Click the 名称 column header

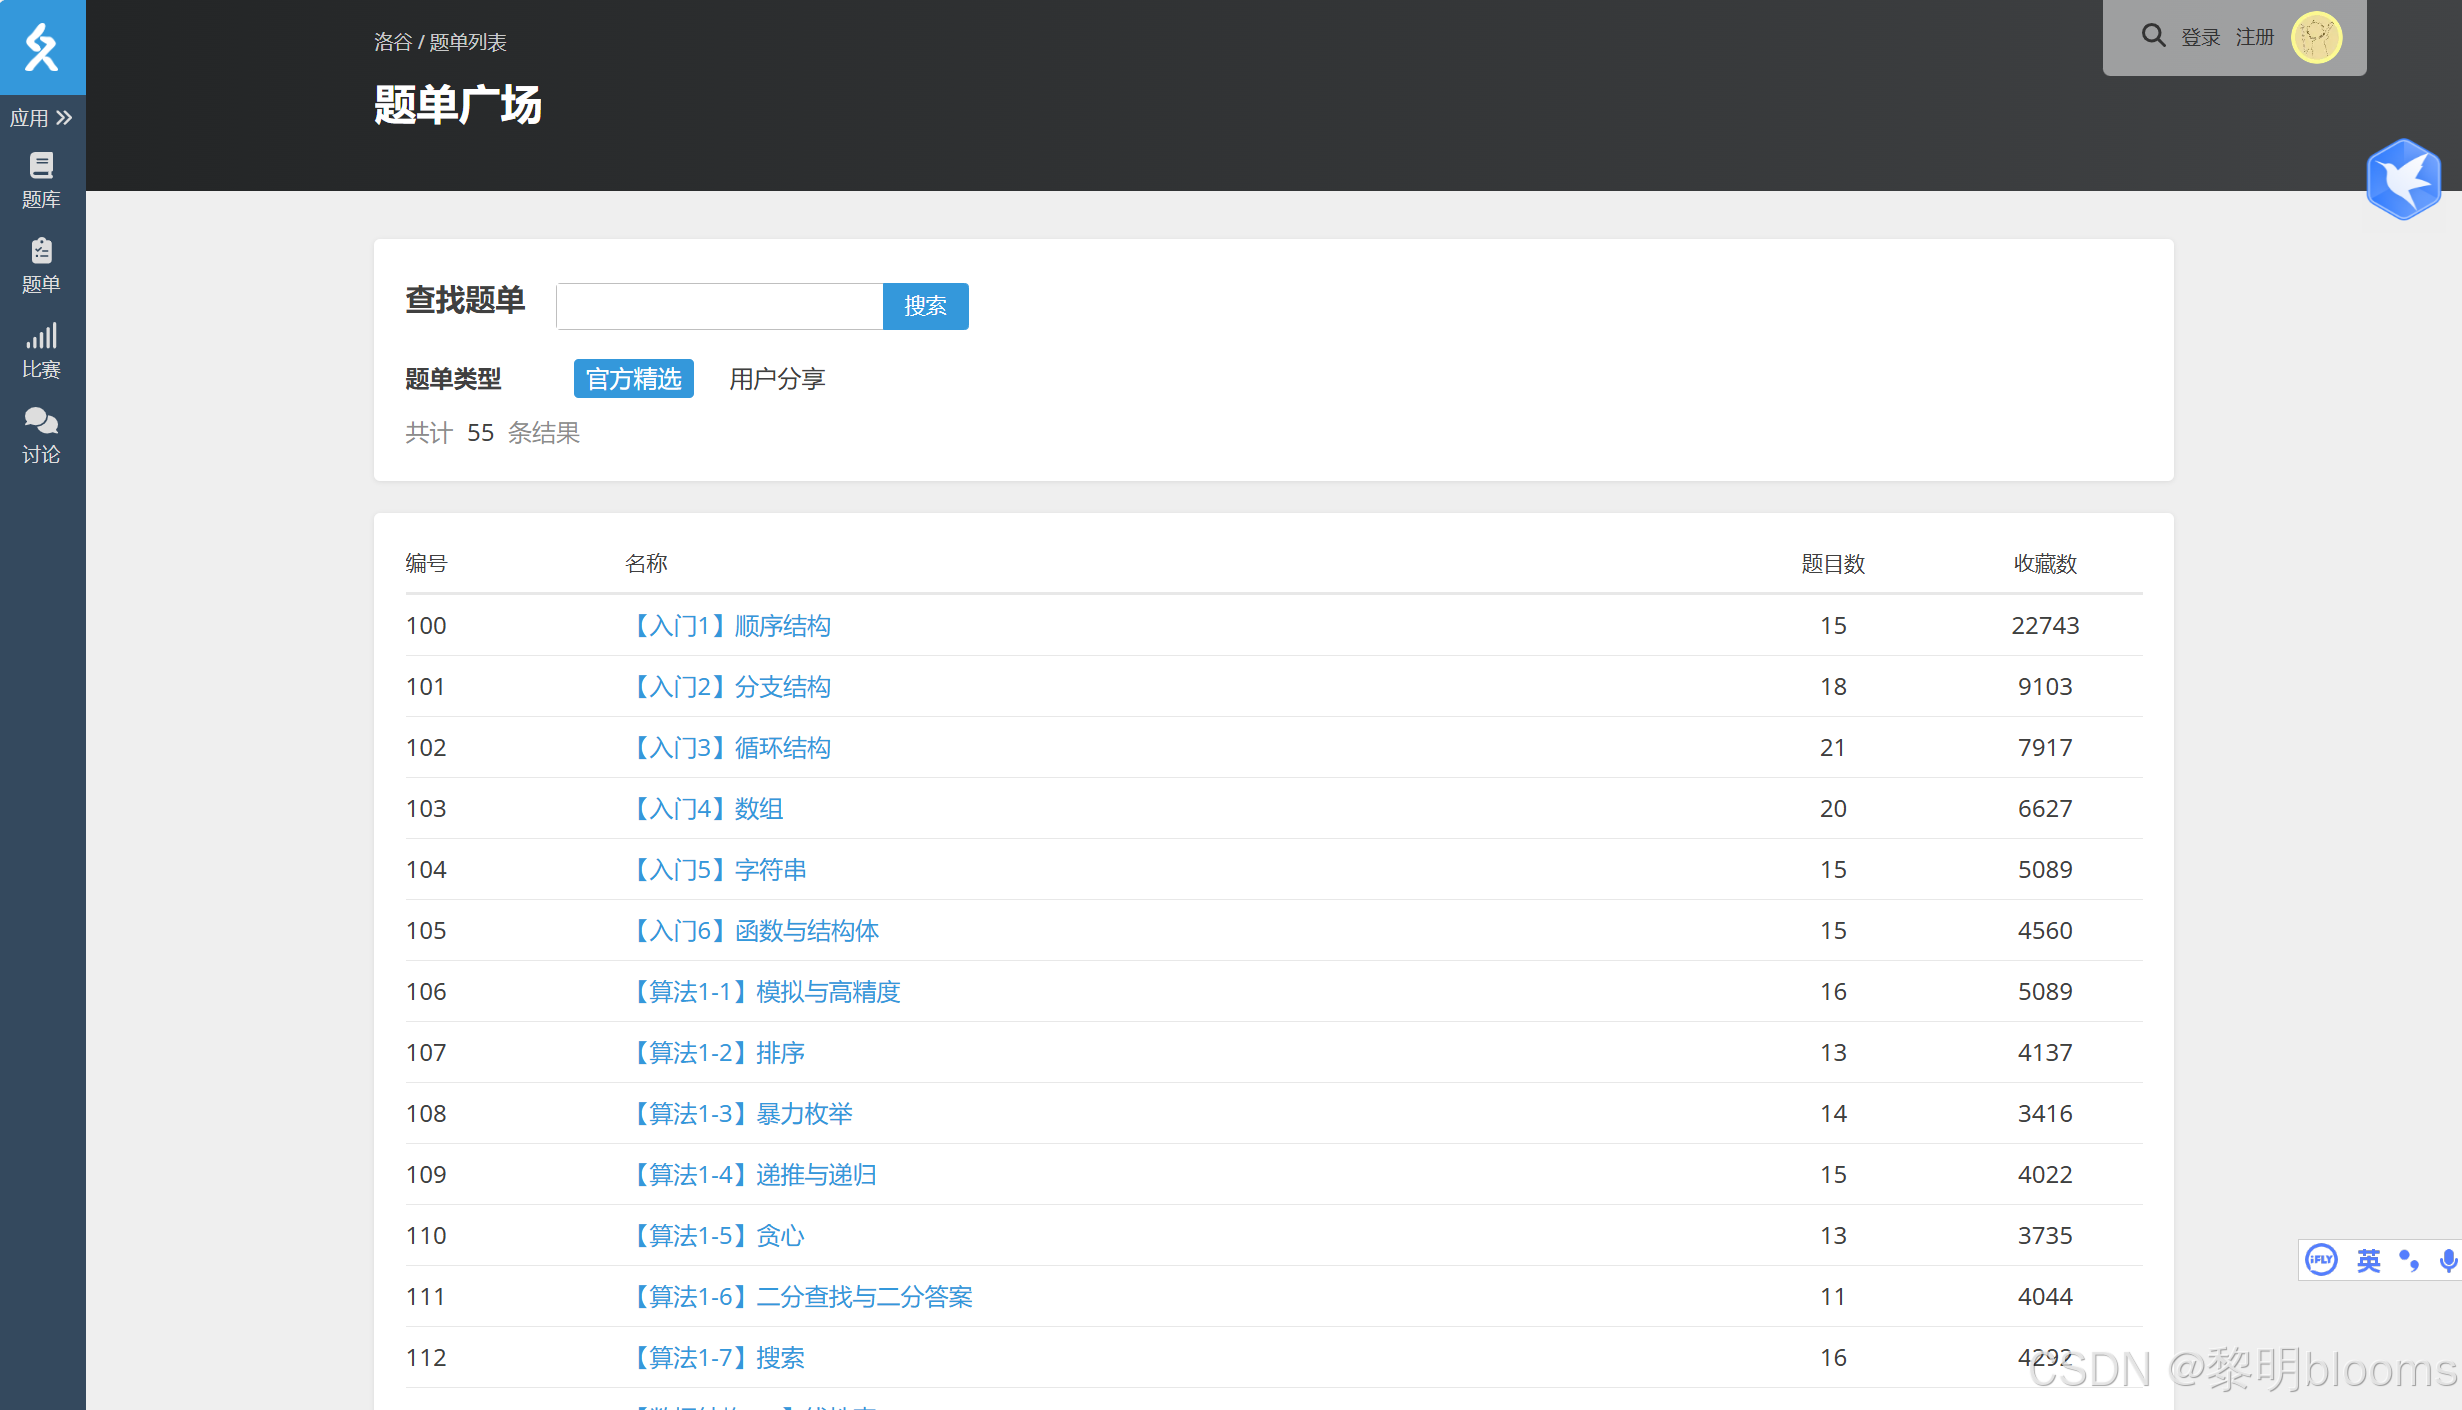pos(646,564)
